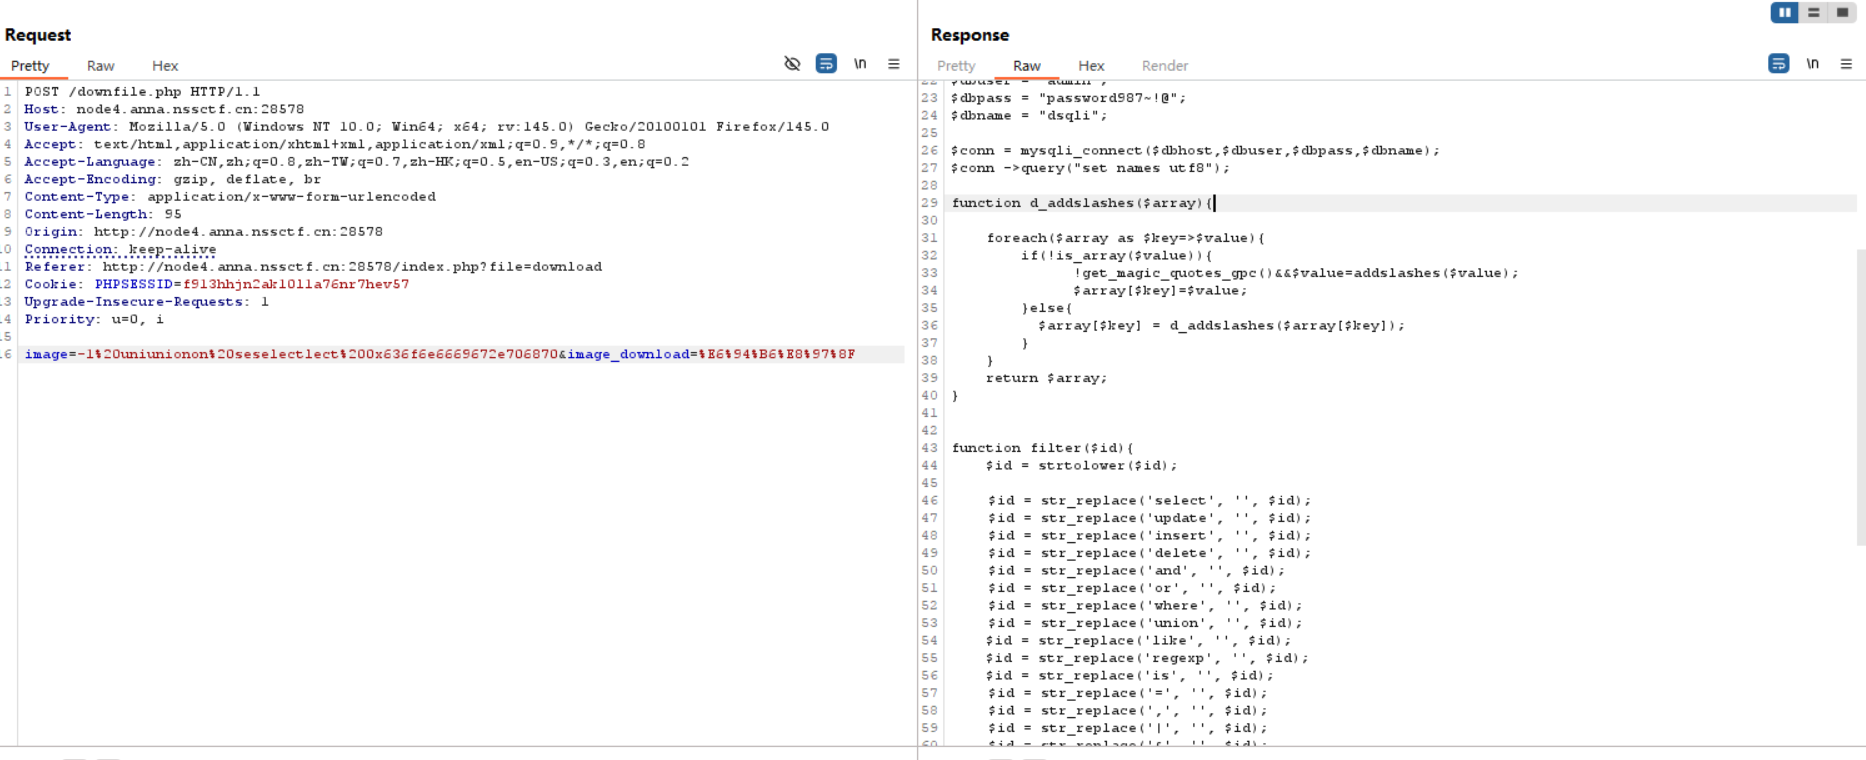Toggle word wrap icon in Response panel
The image size is (1866, 760).
1778,64
